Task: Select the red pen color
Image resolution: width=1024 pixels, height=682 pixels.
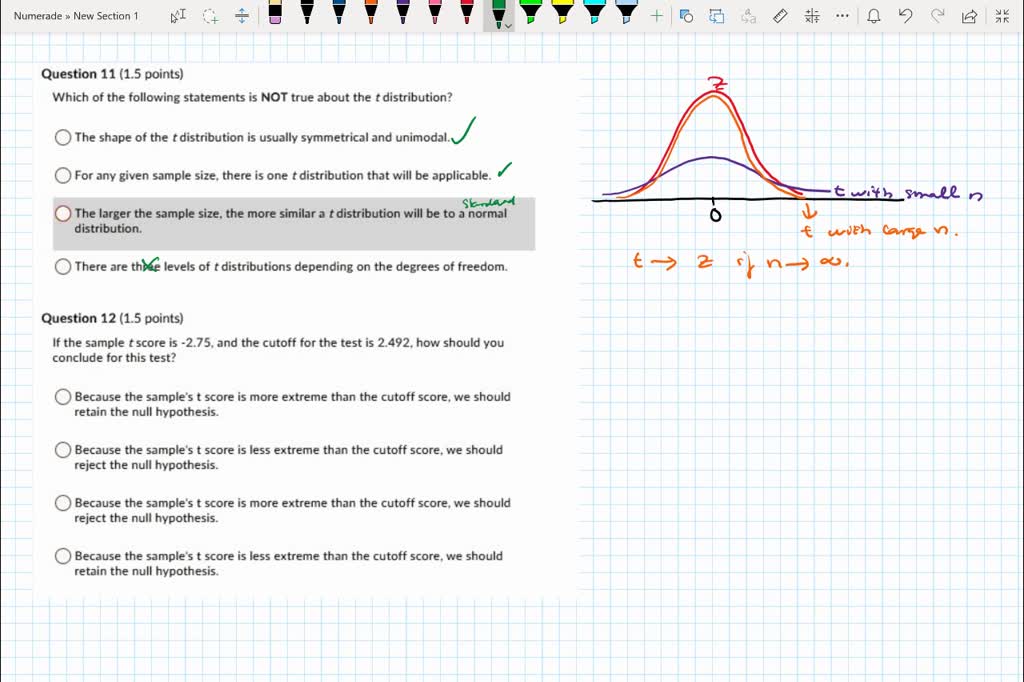Action: tap(466, 14)
